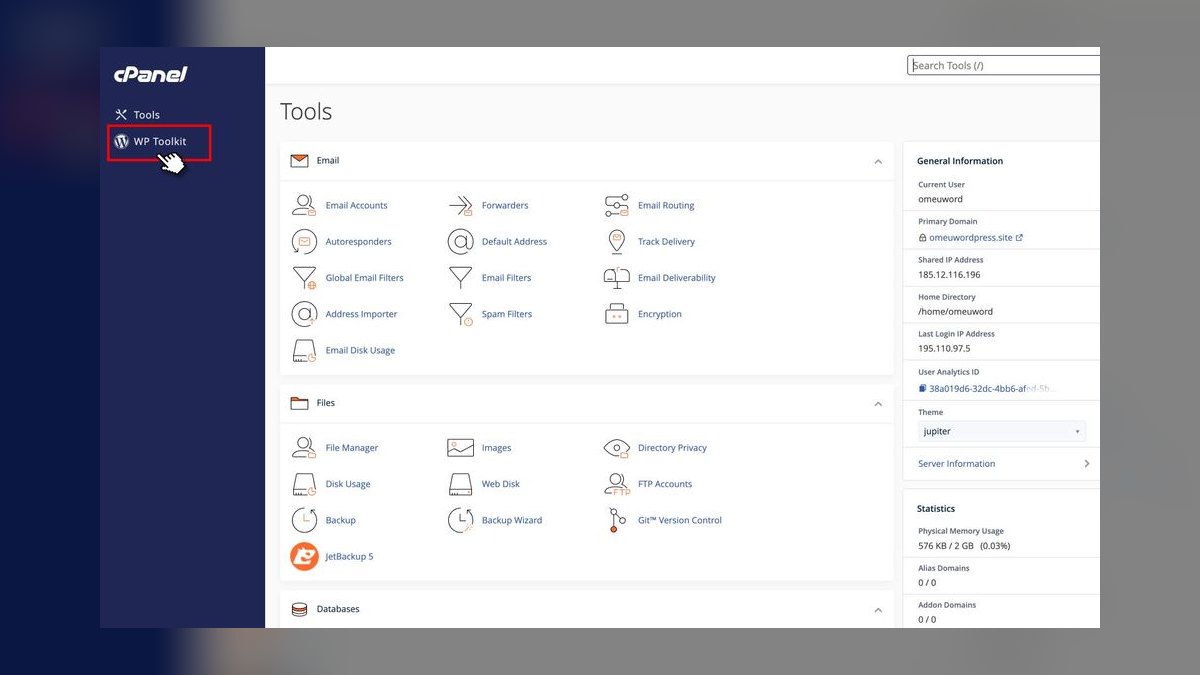The image size is (1200, 675).
Task: Open Email Deliverability mailbox icon
Action: tap(617, 277)
